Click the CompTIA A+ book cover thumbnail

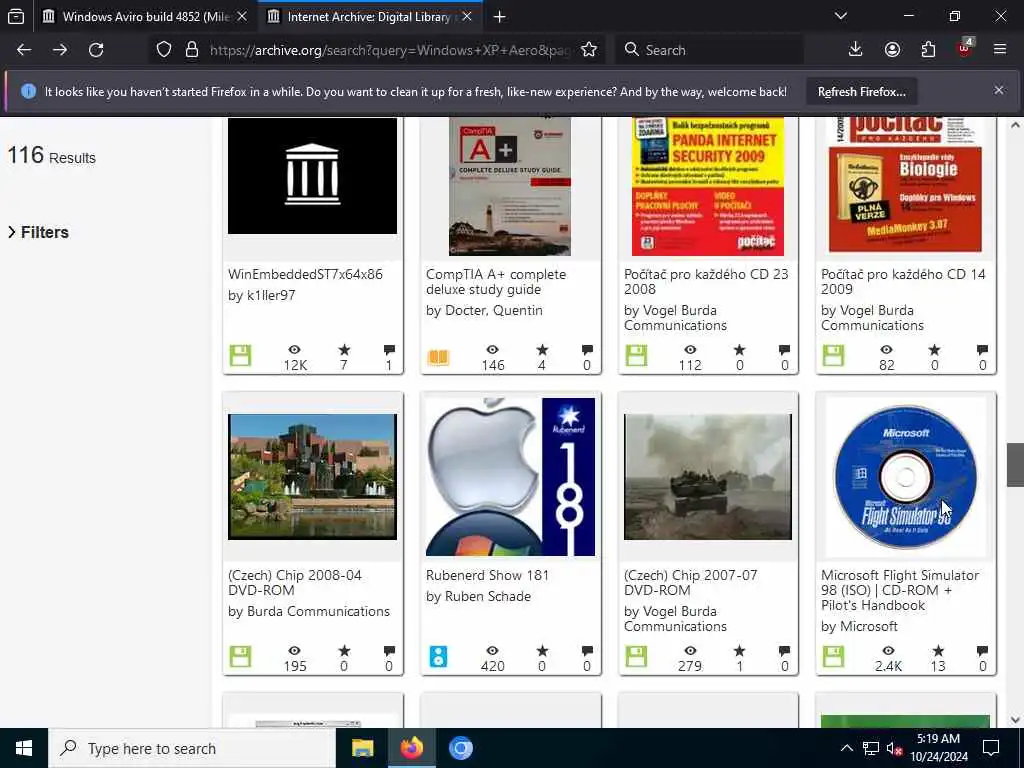coord(510,187)
